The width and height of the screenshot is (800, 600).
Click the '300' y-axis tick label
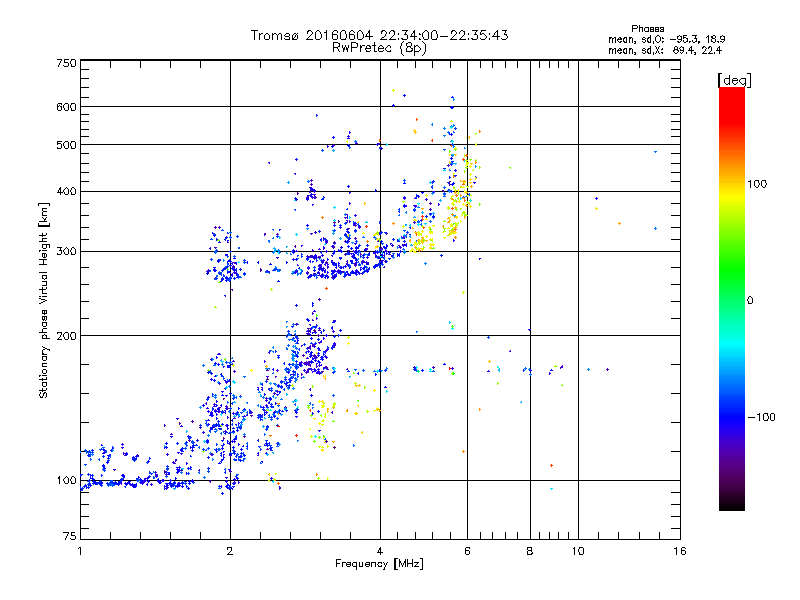tap(66, 252)
